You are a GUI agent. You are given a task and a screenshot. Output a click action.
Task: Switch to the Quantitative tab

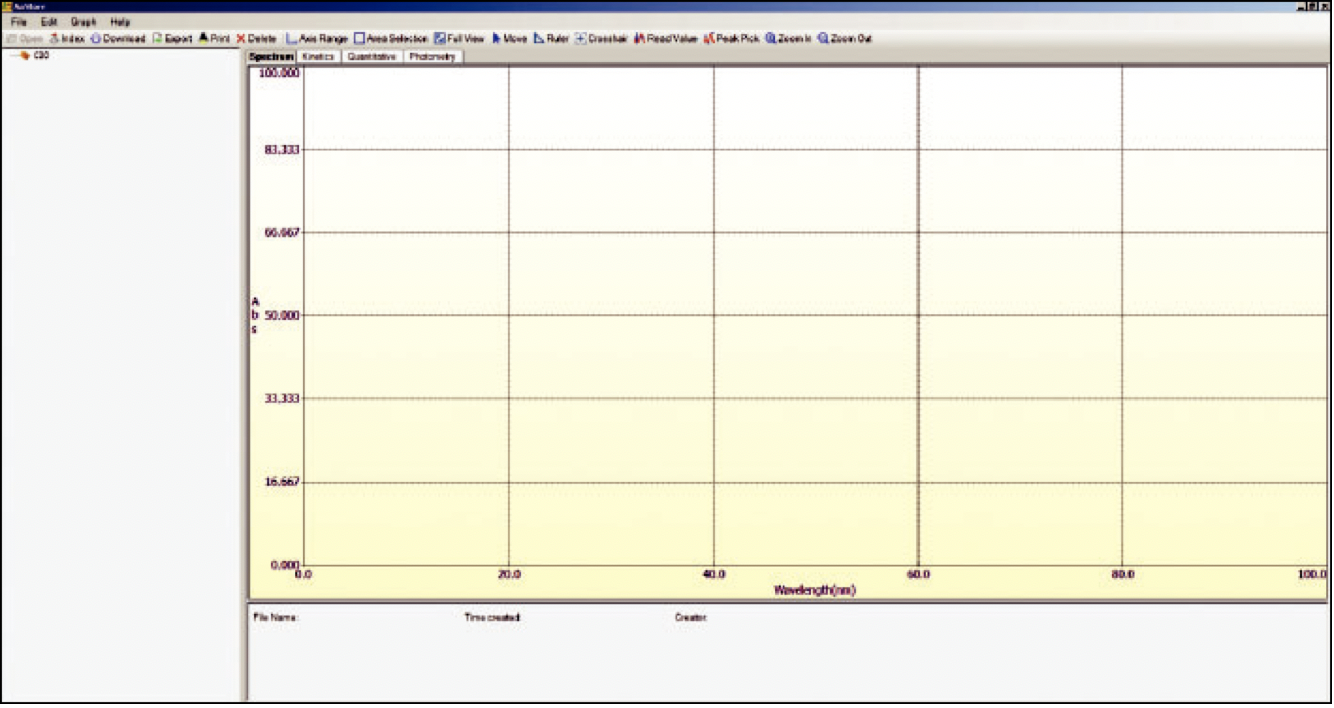tap(372, 57)
